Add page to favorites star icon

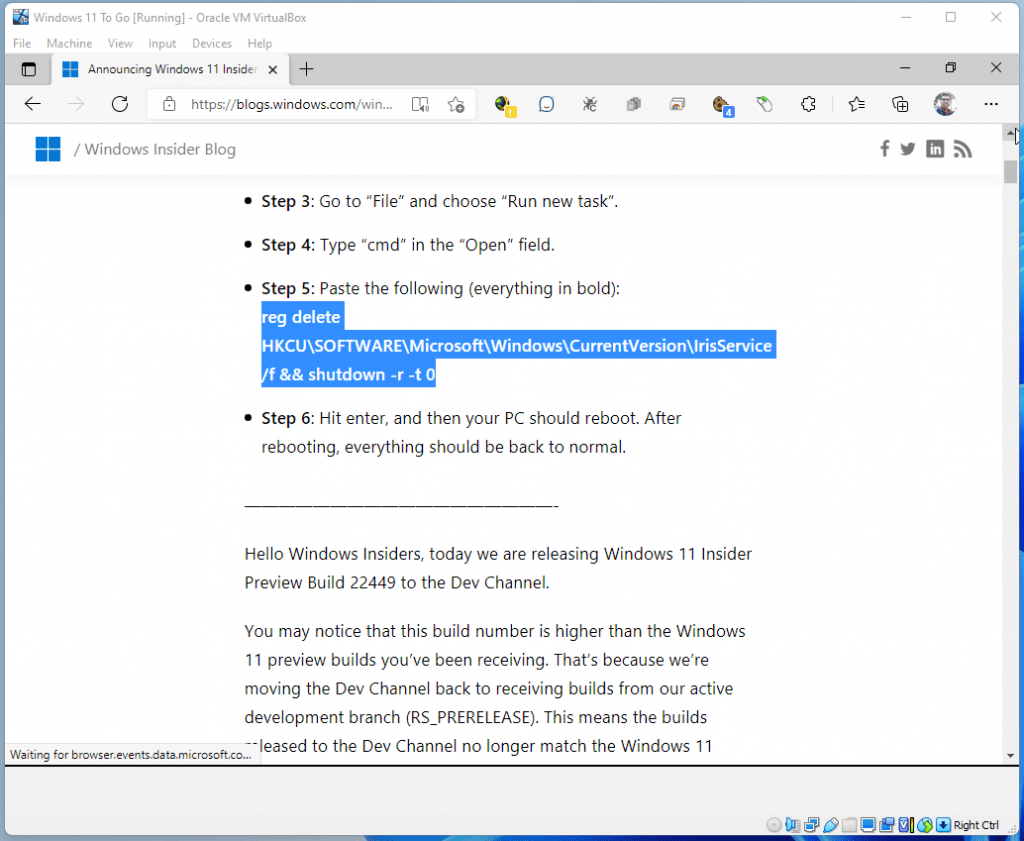coord(456,104)
